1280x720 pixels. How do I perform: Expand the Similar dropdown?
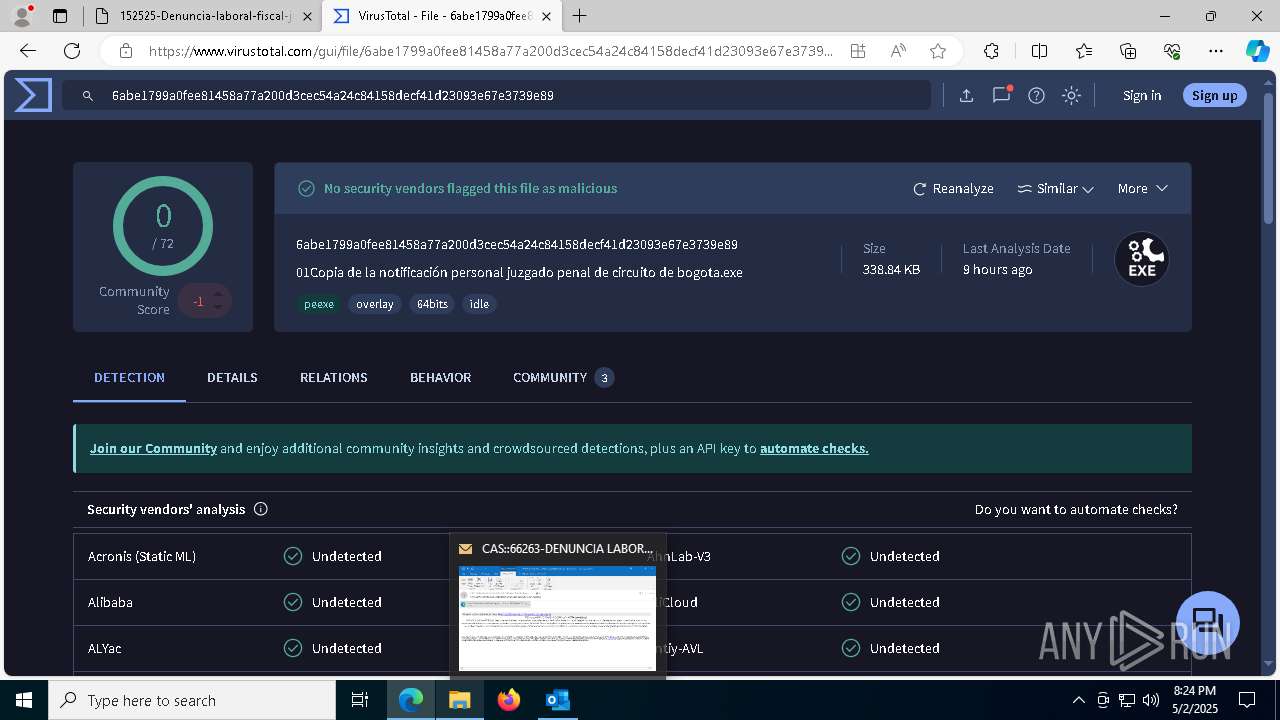[1055, 188]
